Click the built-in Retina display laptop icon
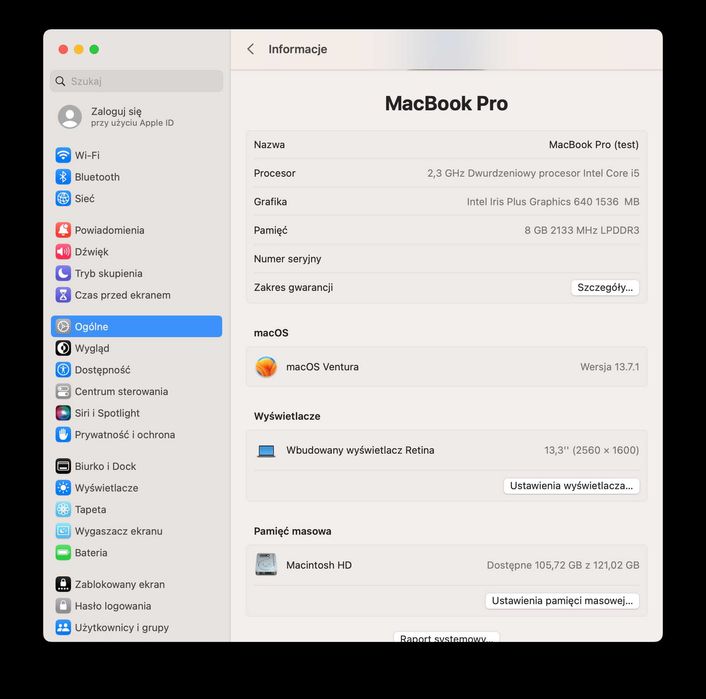 [266, 450]
